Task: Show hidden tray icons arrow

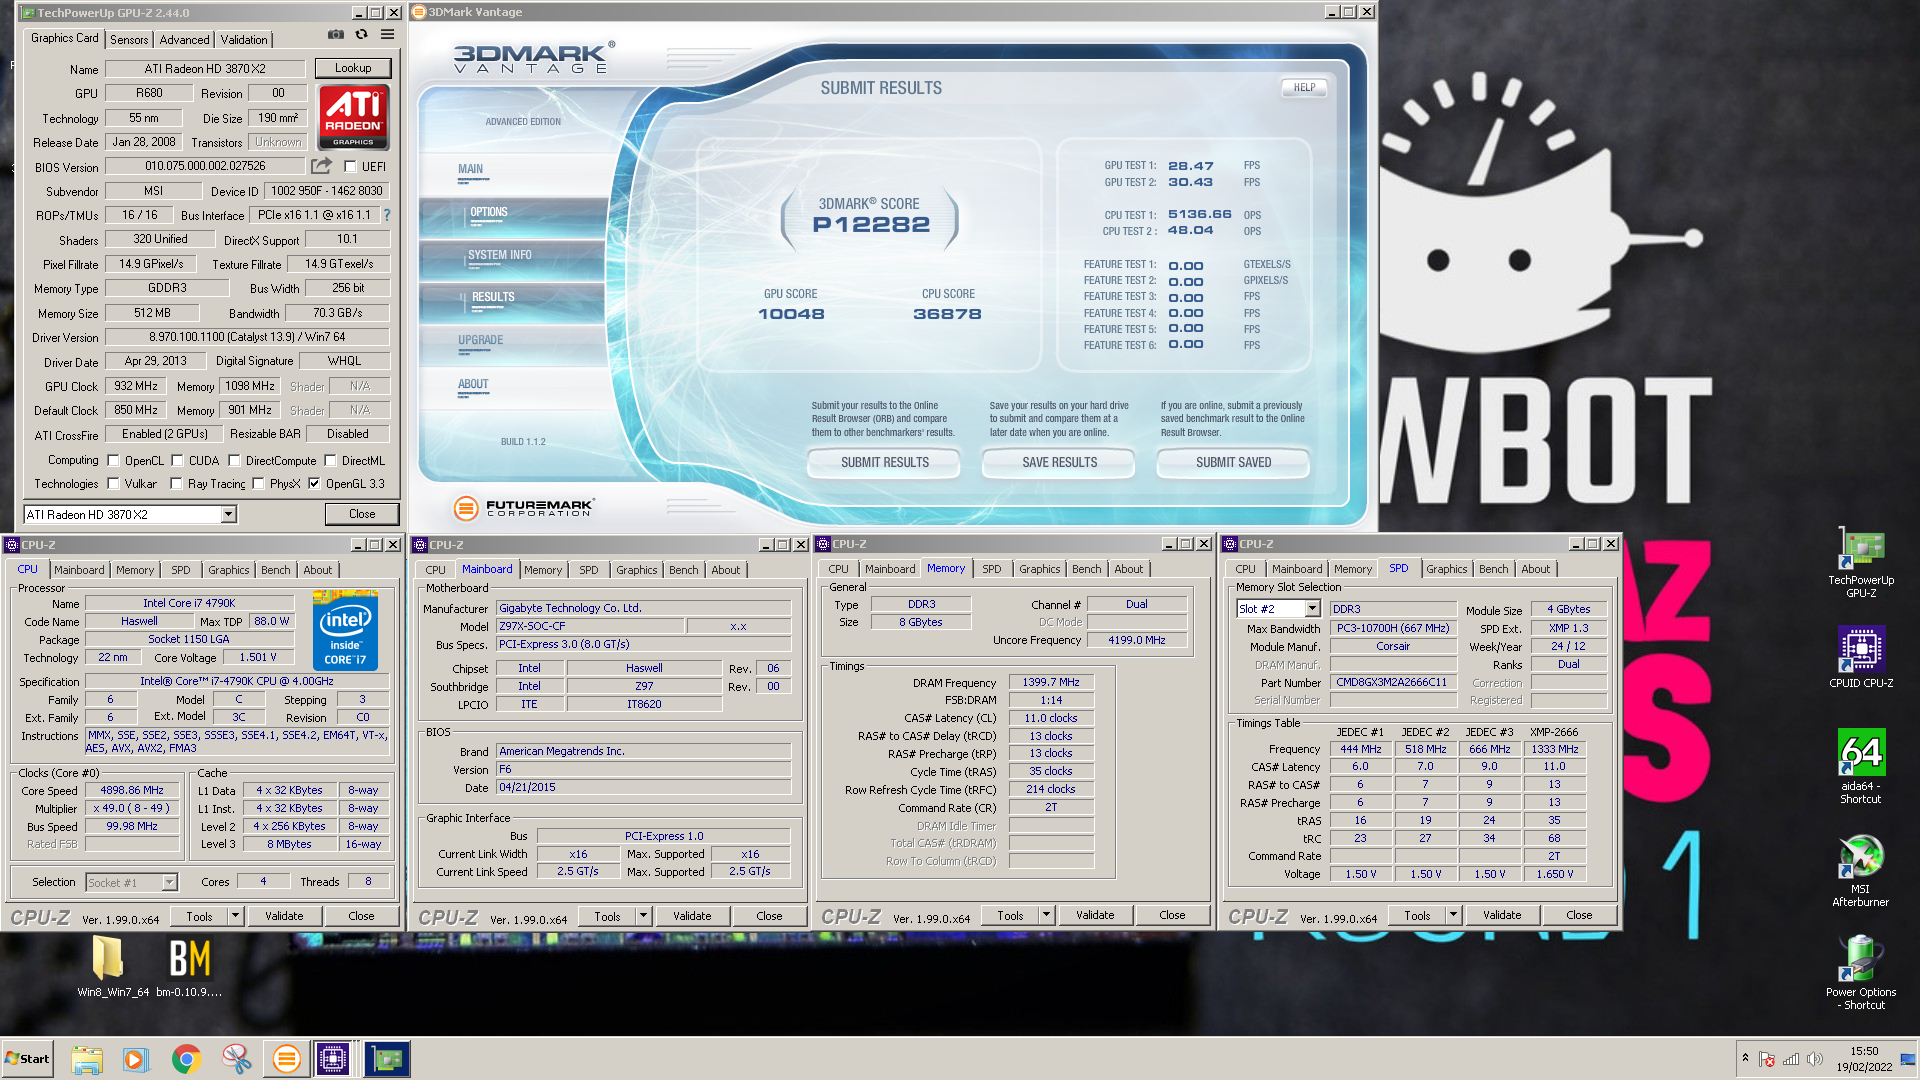Action: pos(1745,1058)
